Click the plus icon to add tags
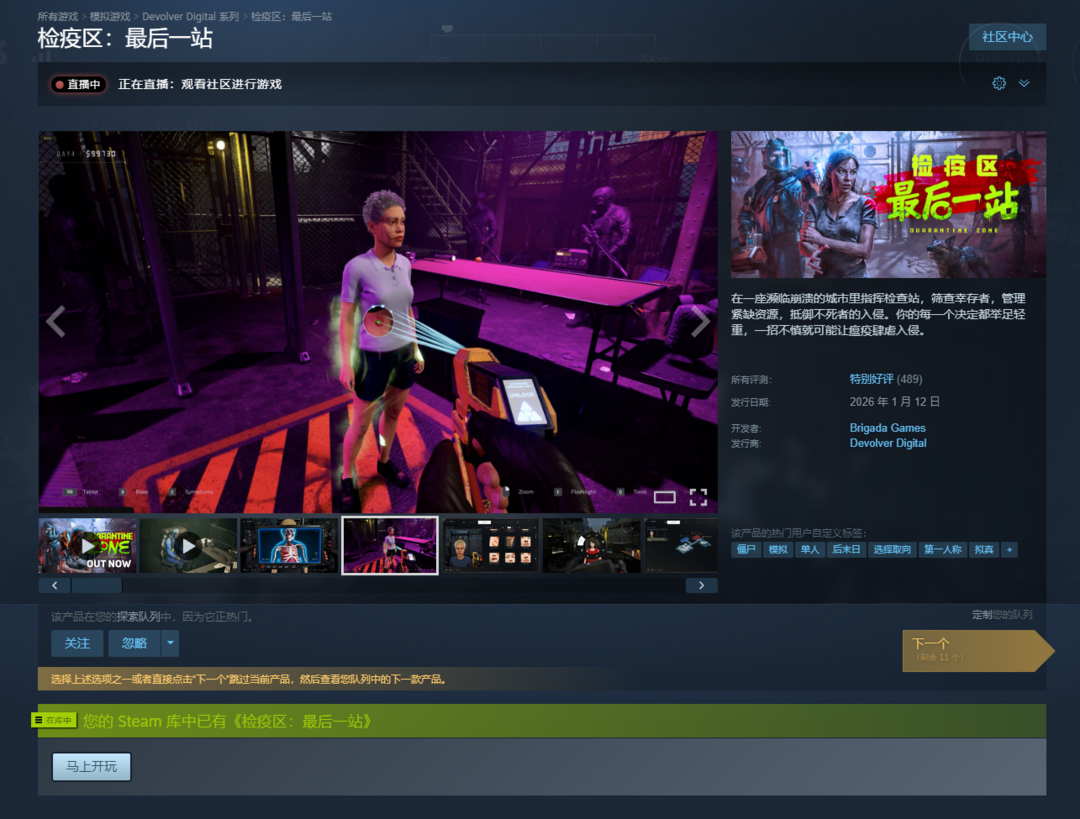 1009,550
